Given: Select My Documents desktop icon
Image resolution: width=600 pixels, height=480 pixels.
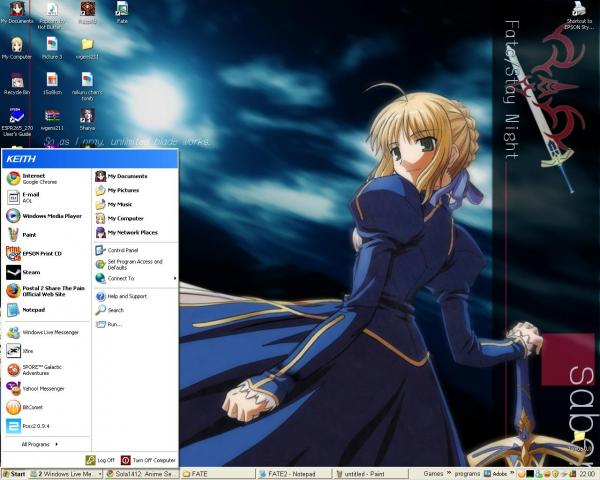Looking at the screenshot, I should coord(16,14).
